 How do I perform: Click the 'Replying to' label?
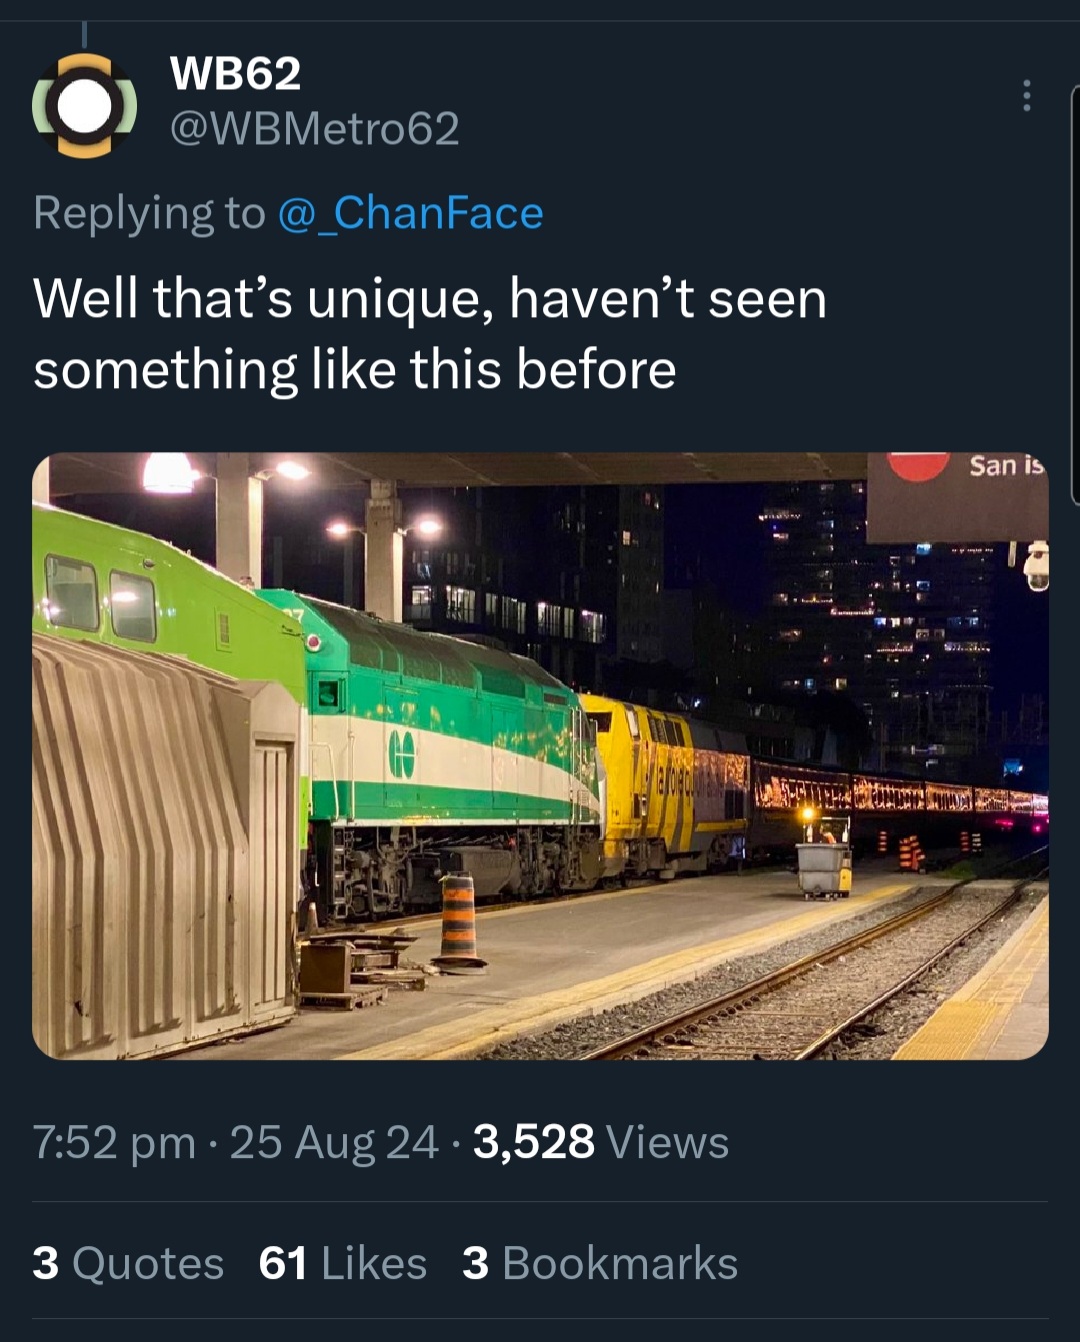pos(148,213)
